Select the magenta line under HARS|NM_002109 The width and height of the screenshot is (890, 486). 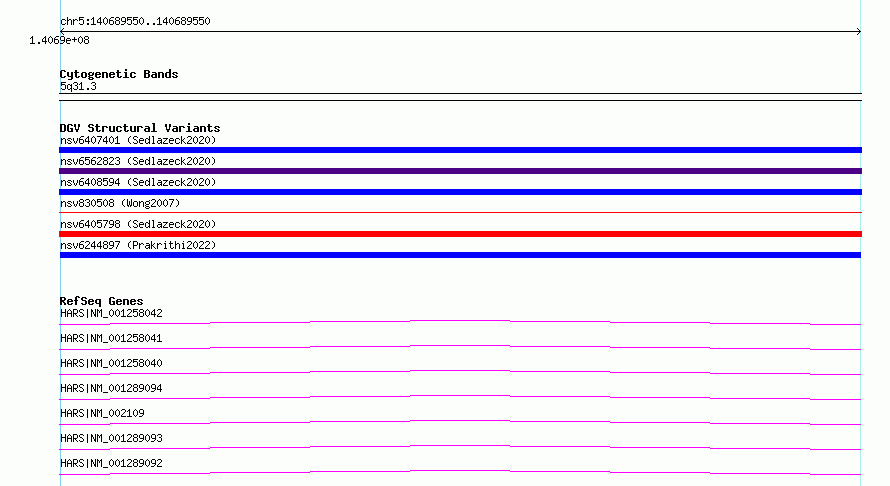coord(460,422)
